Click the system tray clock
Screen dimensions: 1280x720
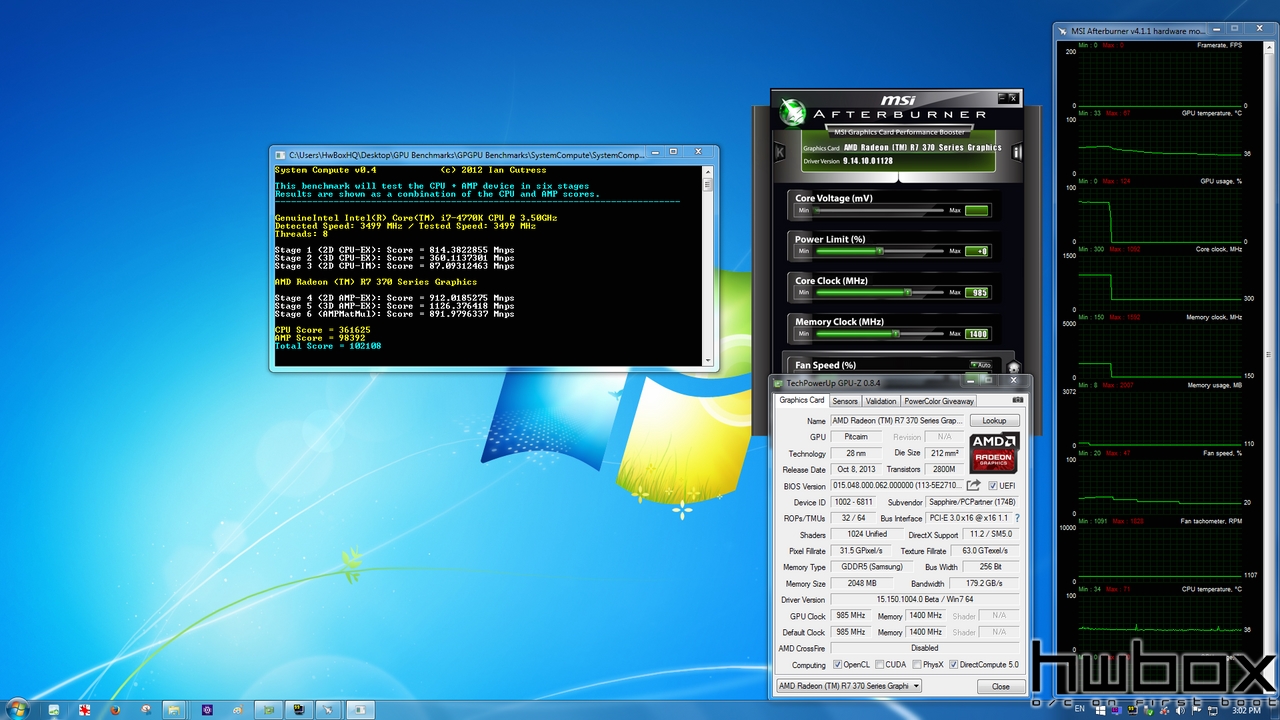(1246, 709)
